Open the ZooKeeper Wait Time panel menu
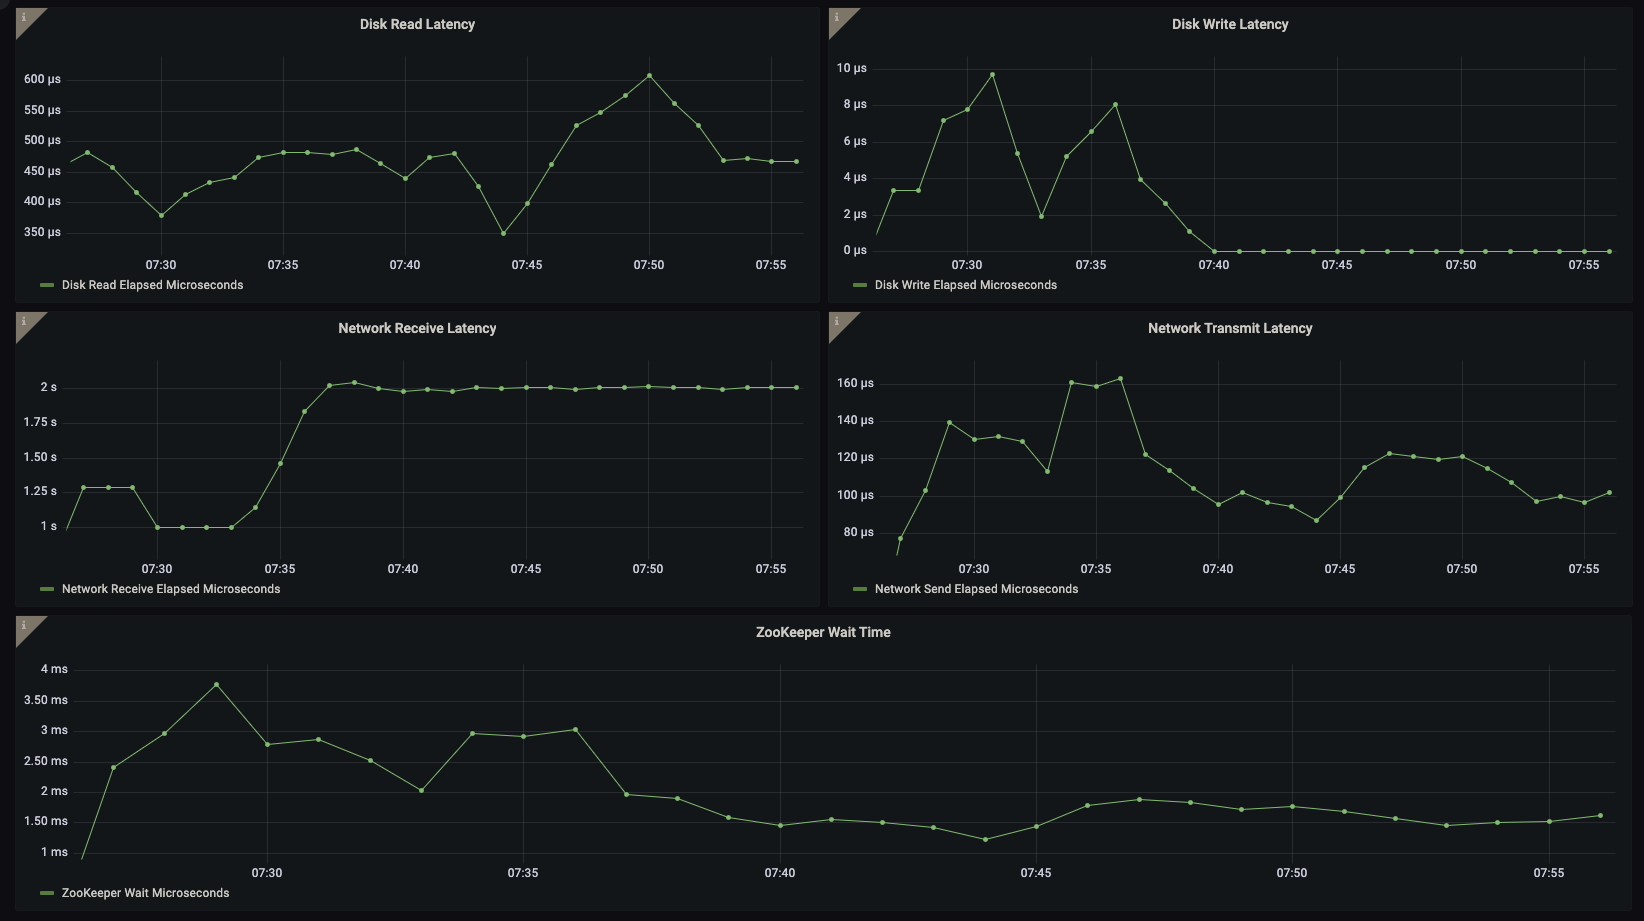This screenshot has width=1644, height=921. (x=823, y=632)
